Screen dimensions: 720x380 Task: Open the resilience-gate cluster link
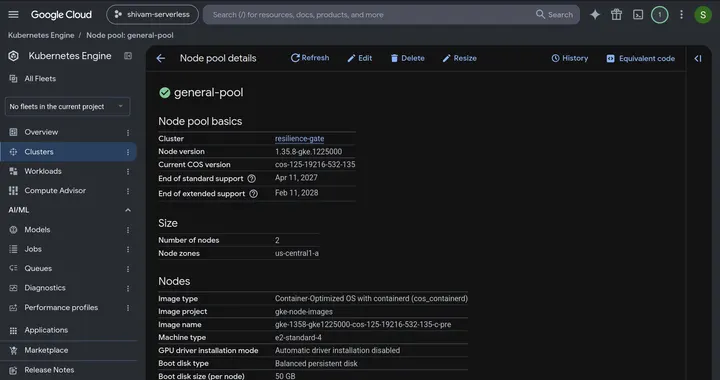click(299, 139)
